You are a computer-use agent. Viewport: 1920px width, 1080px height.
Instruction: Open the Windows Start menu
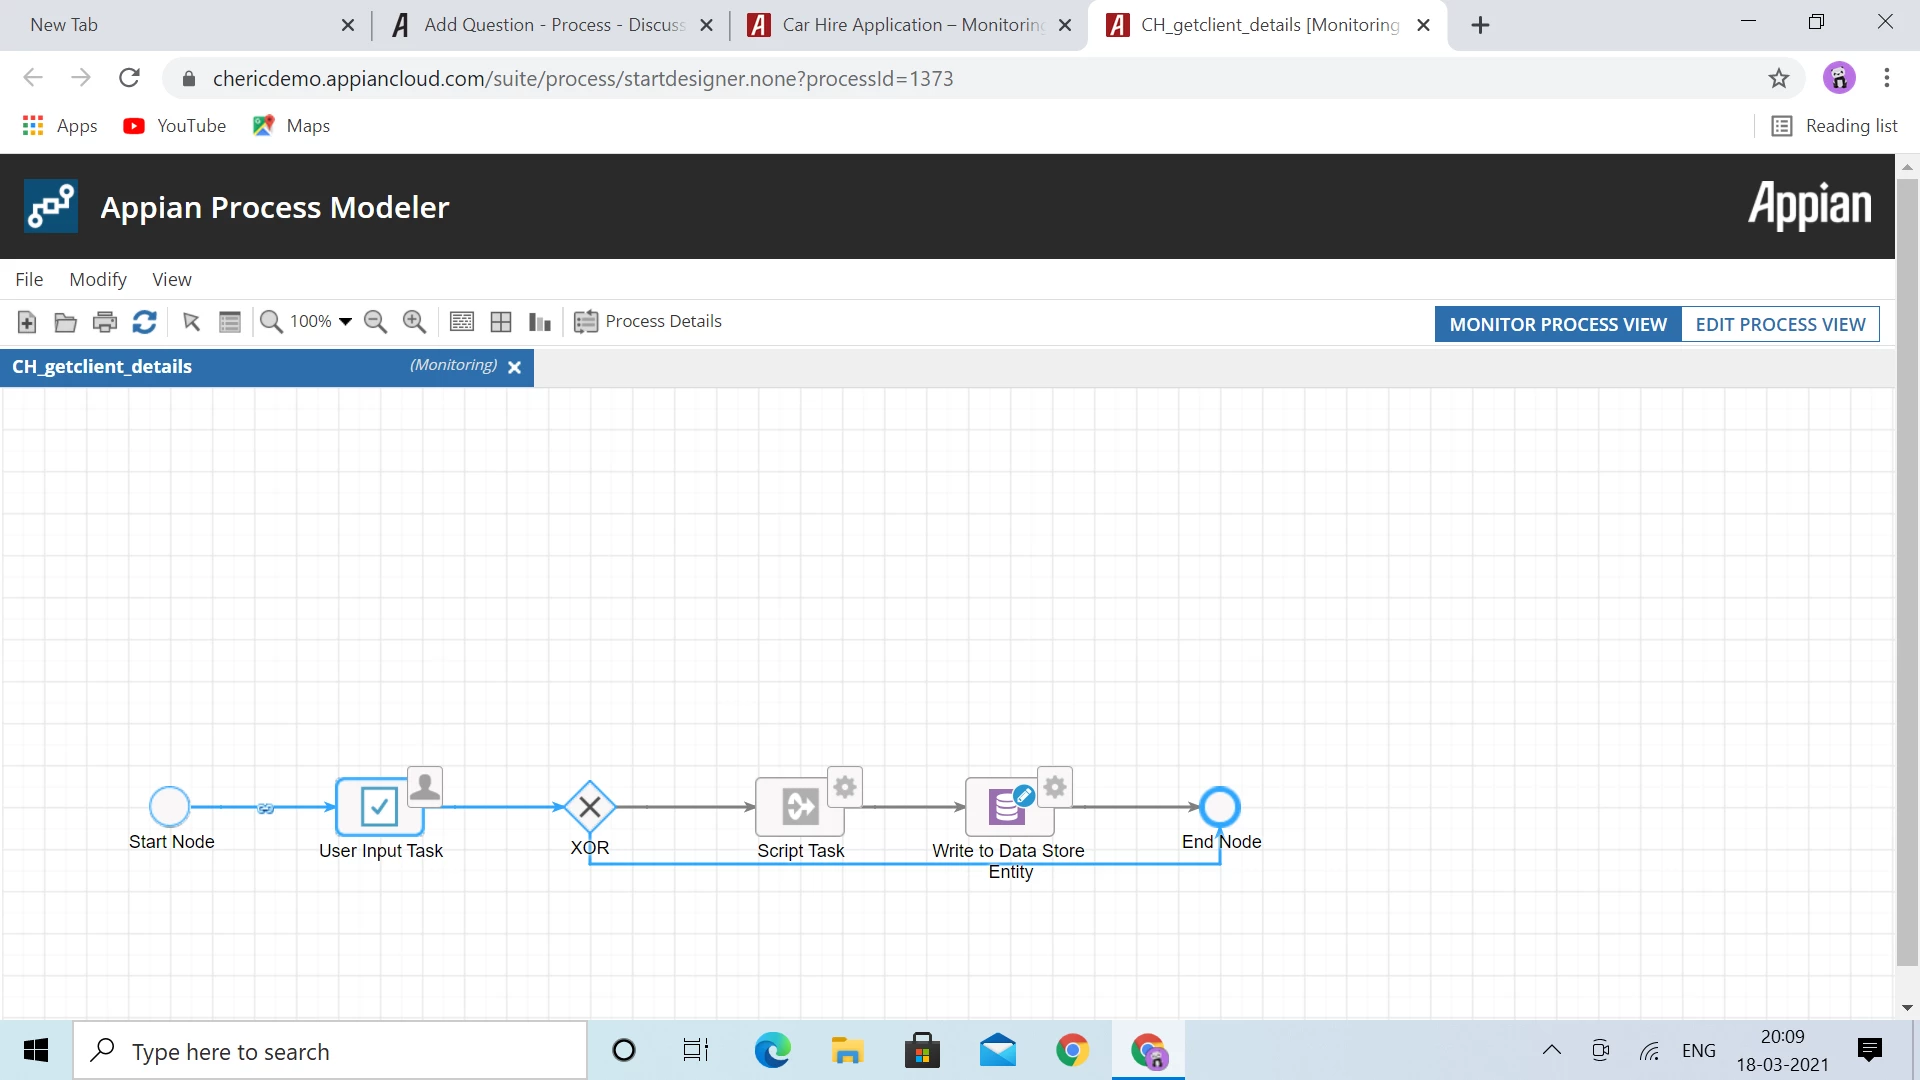point(36,1051)
